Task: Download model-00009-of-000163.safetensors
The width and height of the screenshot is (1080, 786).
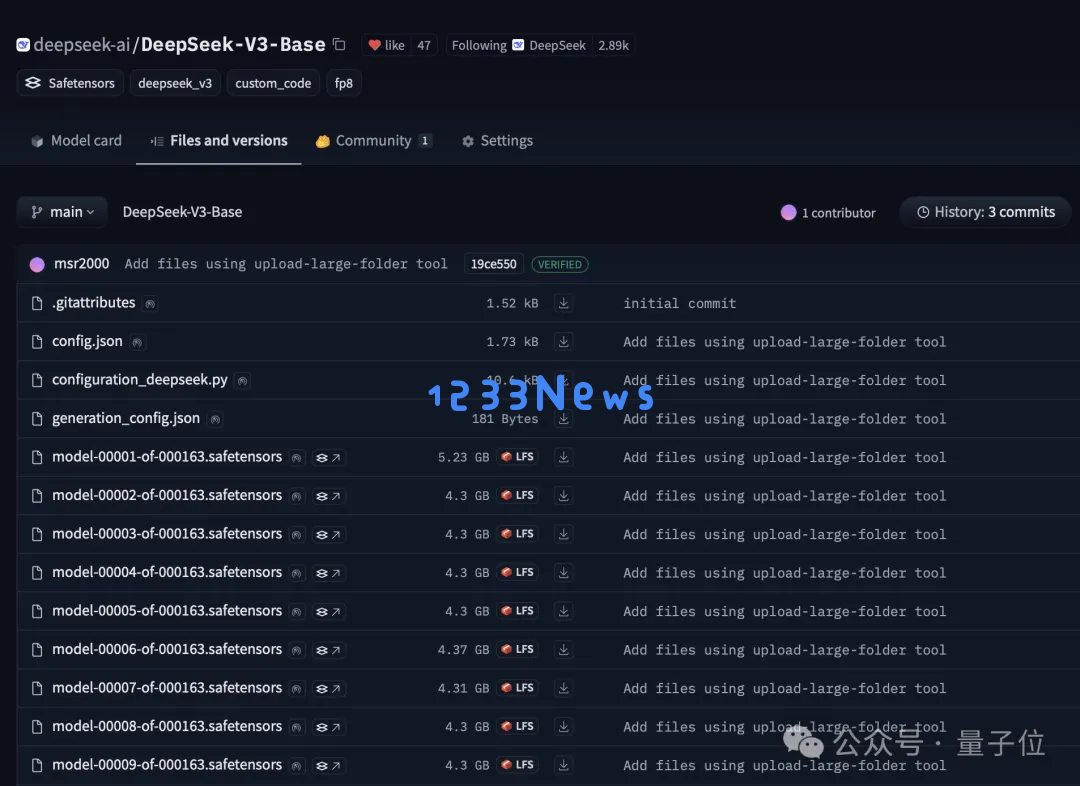Action: tap(563, 766)
